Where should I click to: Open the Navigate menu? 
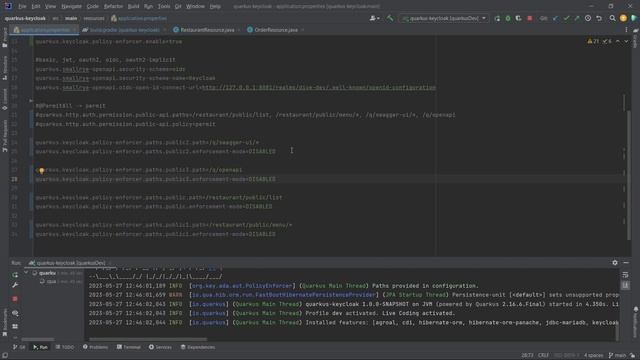pyautogui.click(x=71, y=6)
